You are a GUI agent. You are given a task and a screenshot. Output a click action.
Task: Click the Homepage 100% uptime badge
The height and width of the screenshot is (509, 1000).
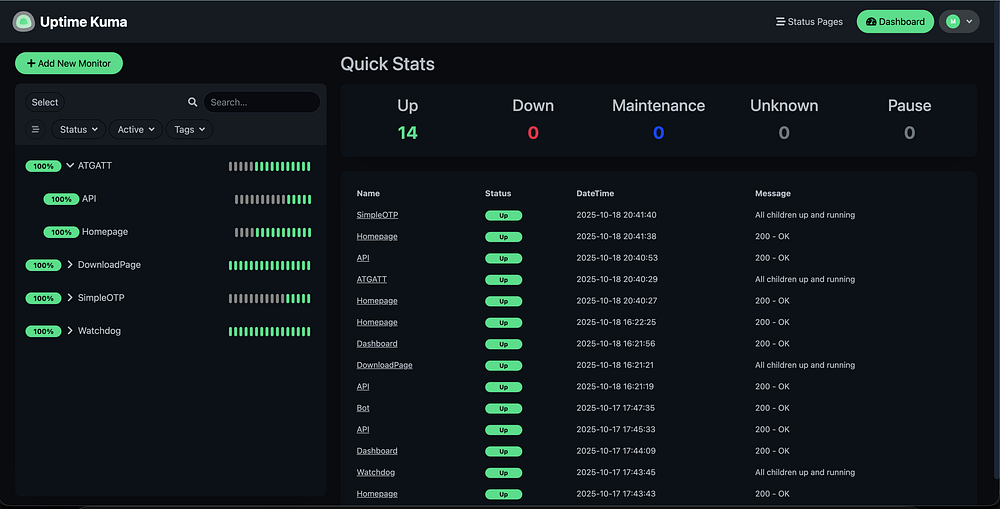[61, 232]
